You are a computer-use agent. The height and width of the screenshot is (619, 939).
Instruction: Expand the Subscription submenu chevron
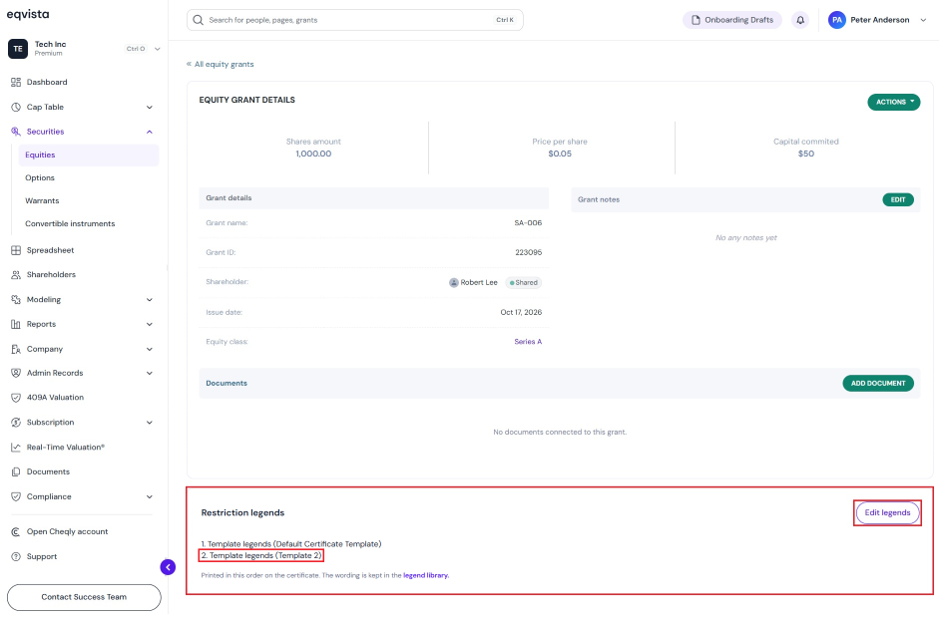pyautogui.click(x=150, y=424)
